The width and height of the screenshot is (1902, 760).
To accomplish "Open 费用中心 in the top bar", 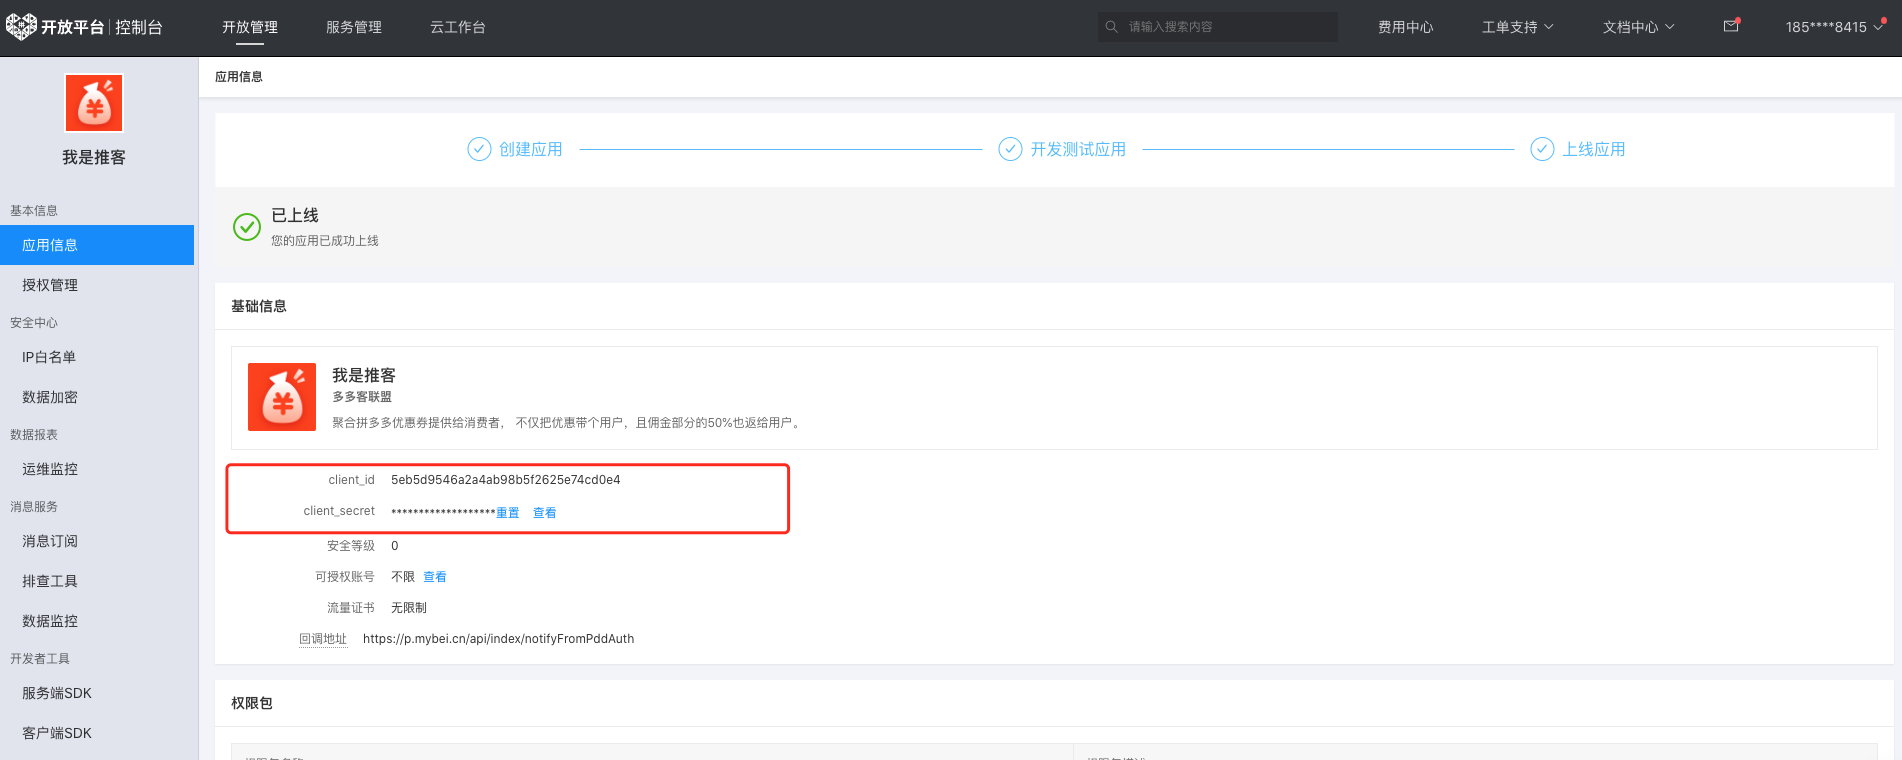I will [1405, 27].
